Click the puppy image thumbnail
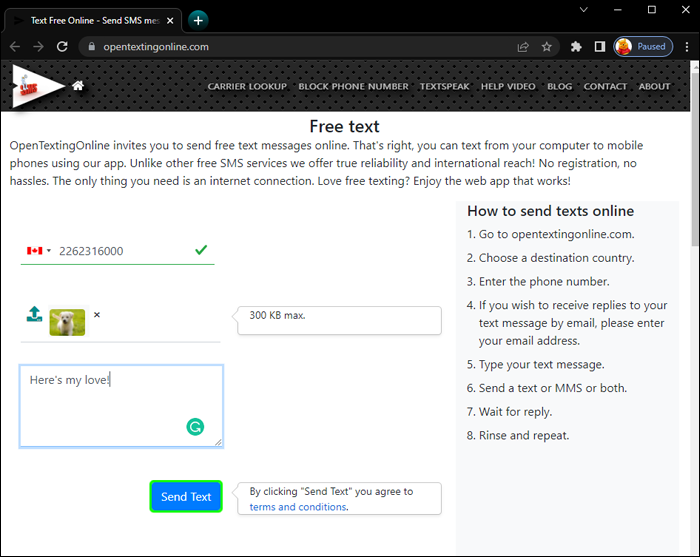The height and width of the screenshot is (557, 700). click(67, 322)
